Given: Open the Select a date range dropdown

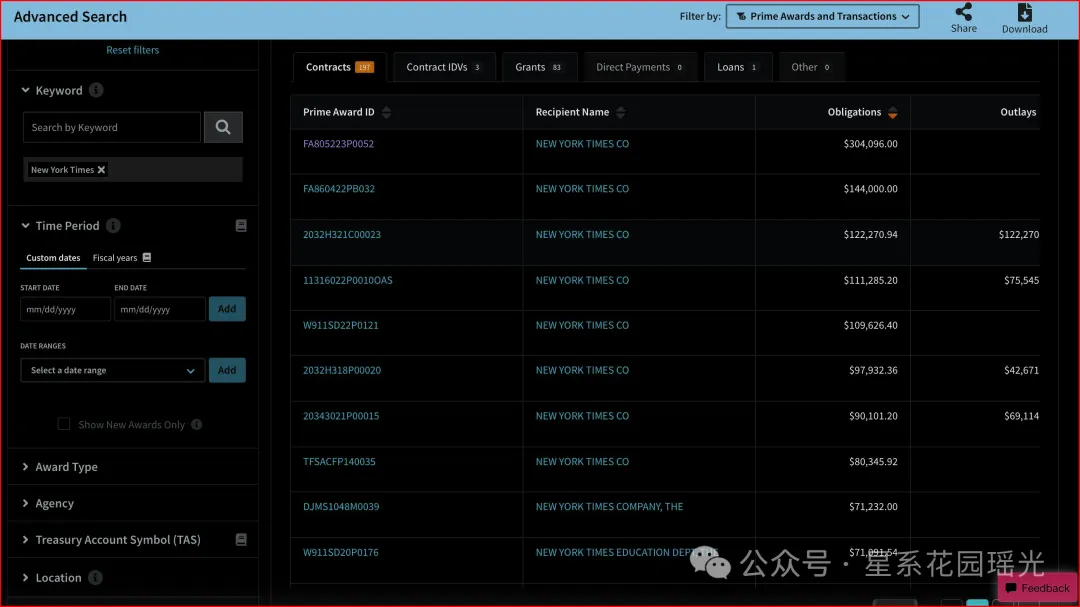Looking at the screenshot, I should 112,370.
